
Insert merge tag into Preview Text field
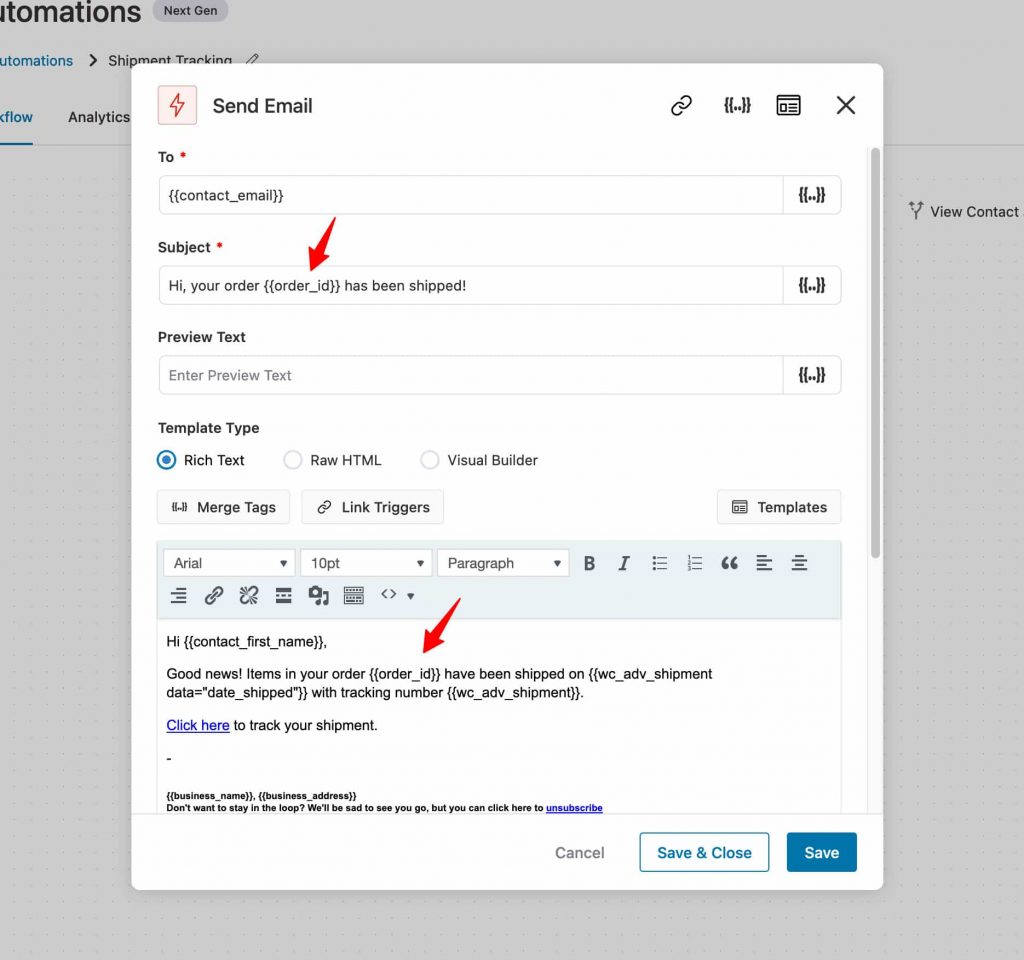click(x=812, y=375)
